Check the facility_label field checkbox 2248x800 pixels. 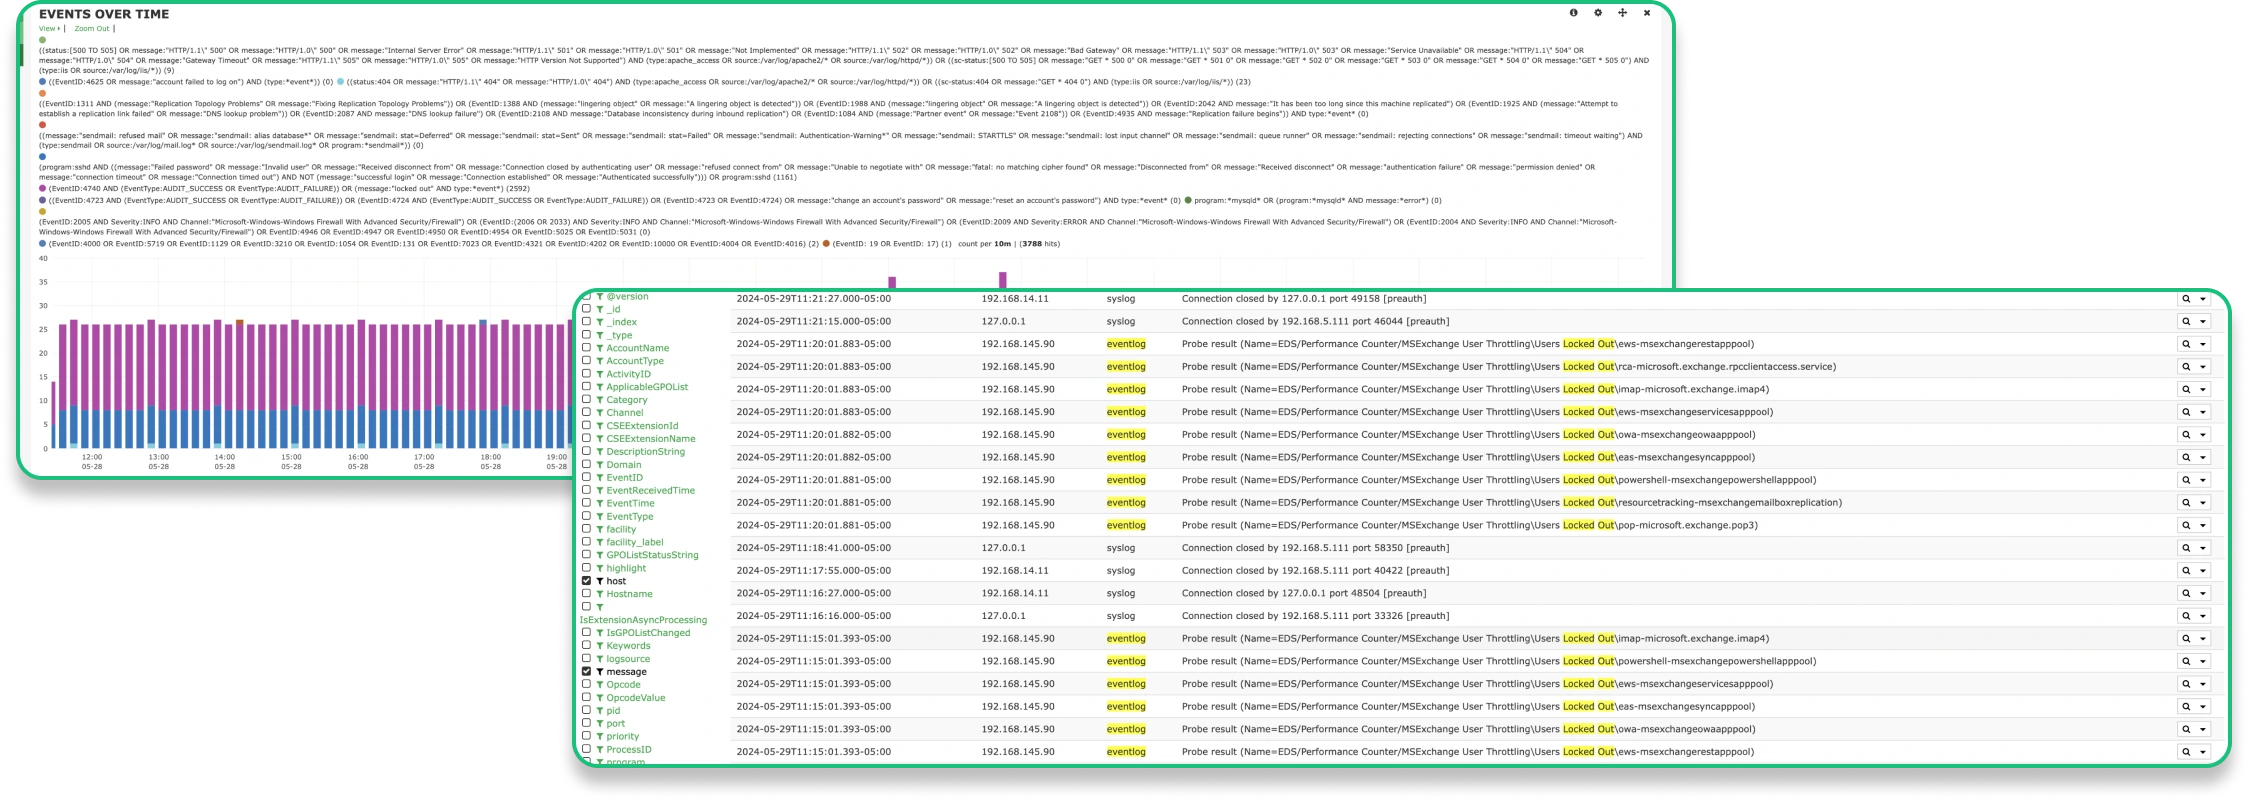click(586, 541)
